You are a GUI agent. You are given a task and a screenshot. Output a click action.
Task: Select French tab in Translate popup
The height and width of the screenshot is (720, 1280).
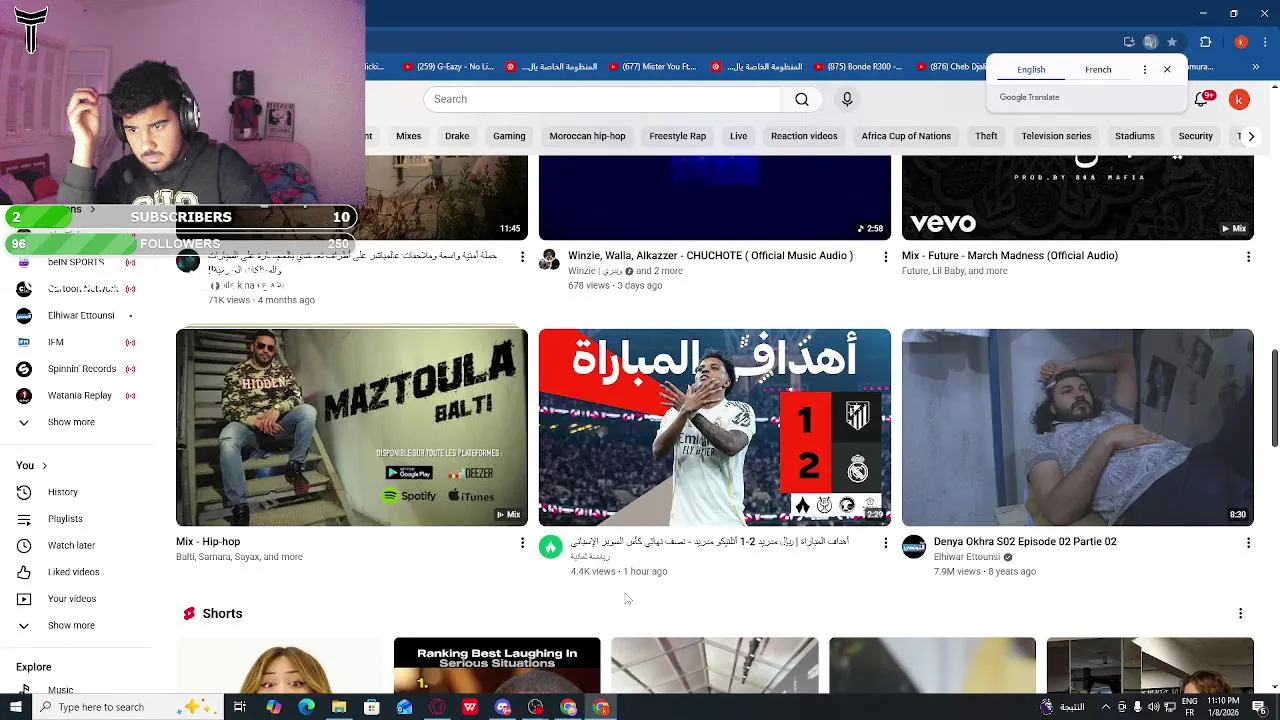[1098, 70]
